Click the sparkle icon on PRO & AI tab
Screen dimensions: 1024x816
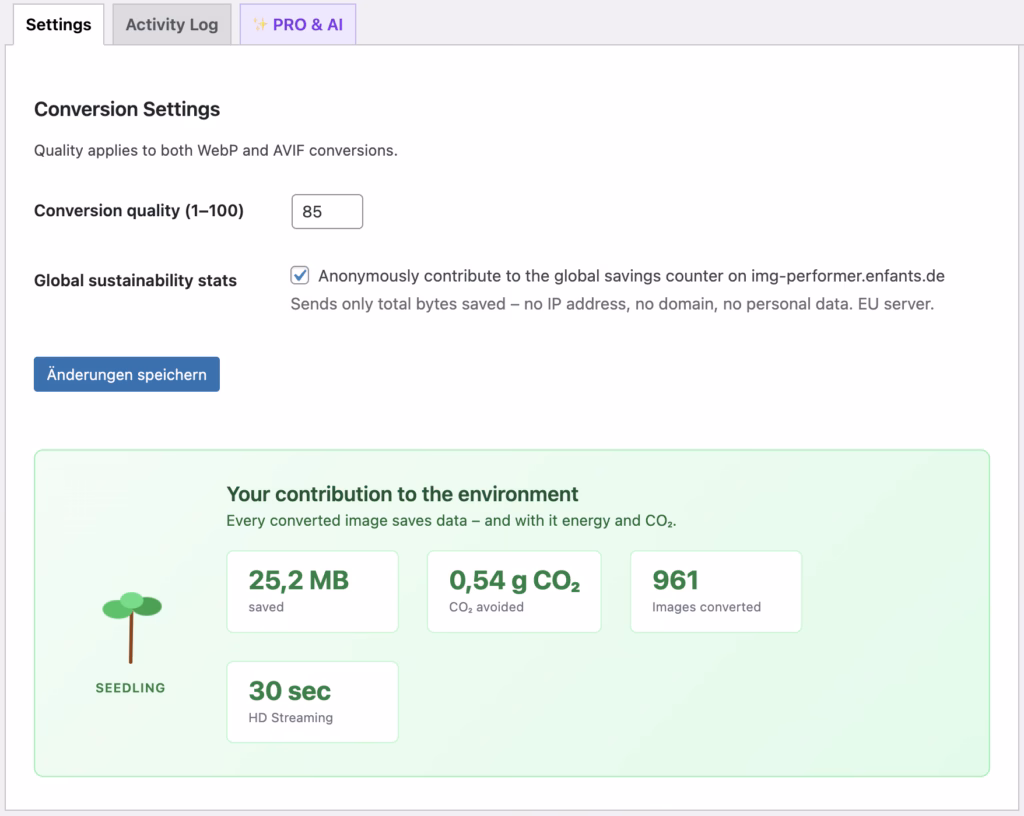[x=260, y=25]
